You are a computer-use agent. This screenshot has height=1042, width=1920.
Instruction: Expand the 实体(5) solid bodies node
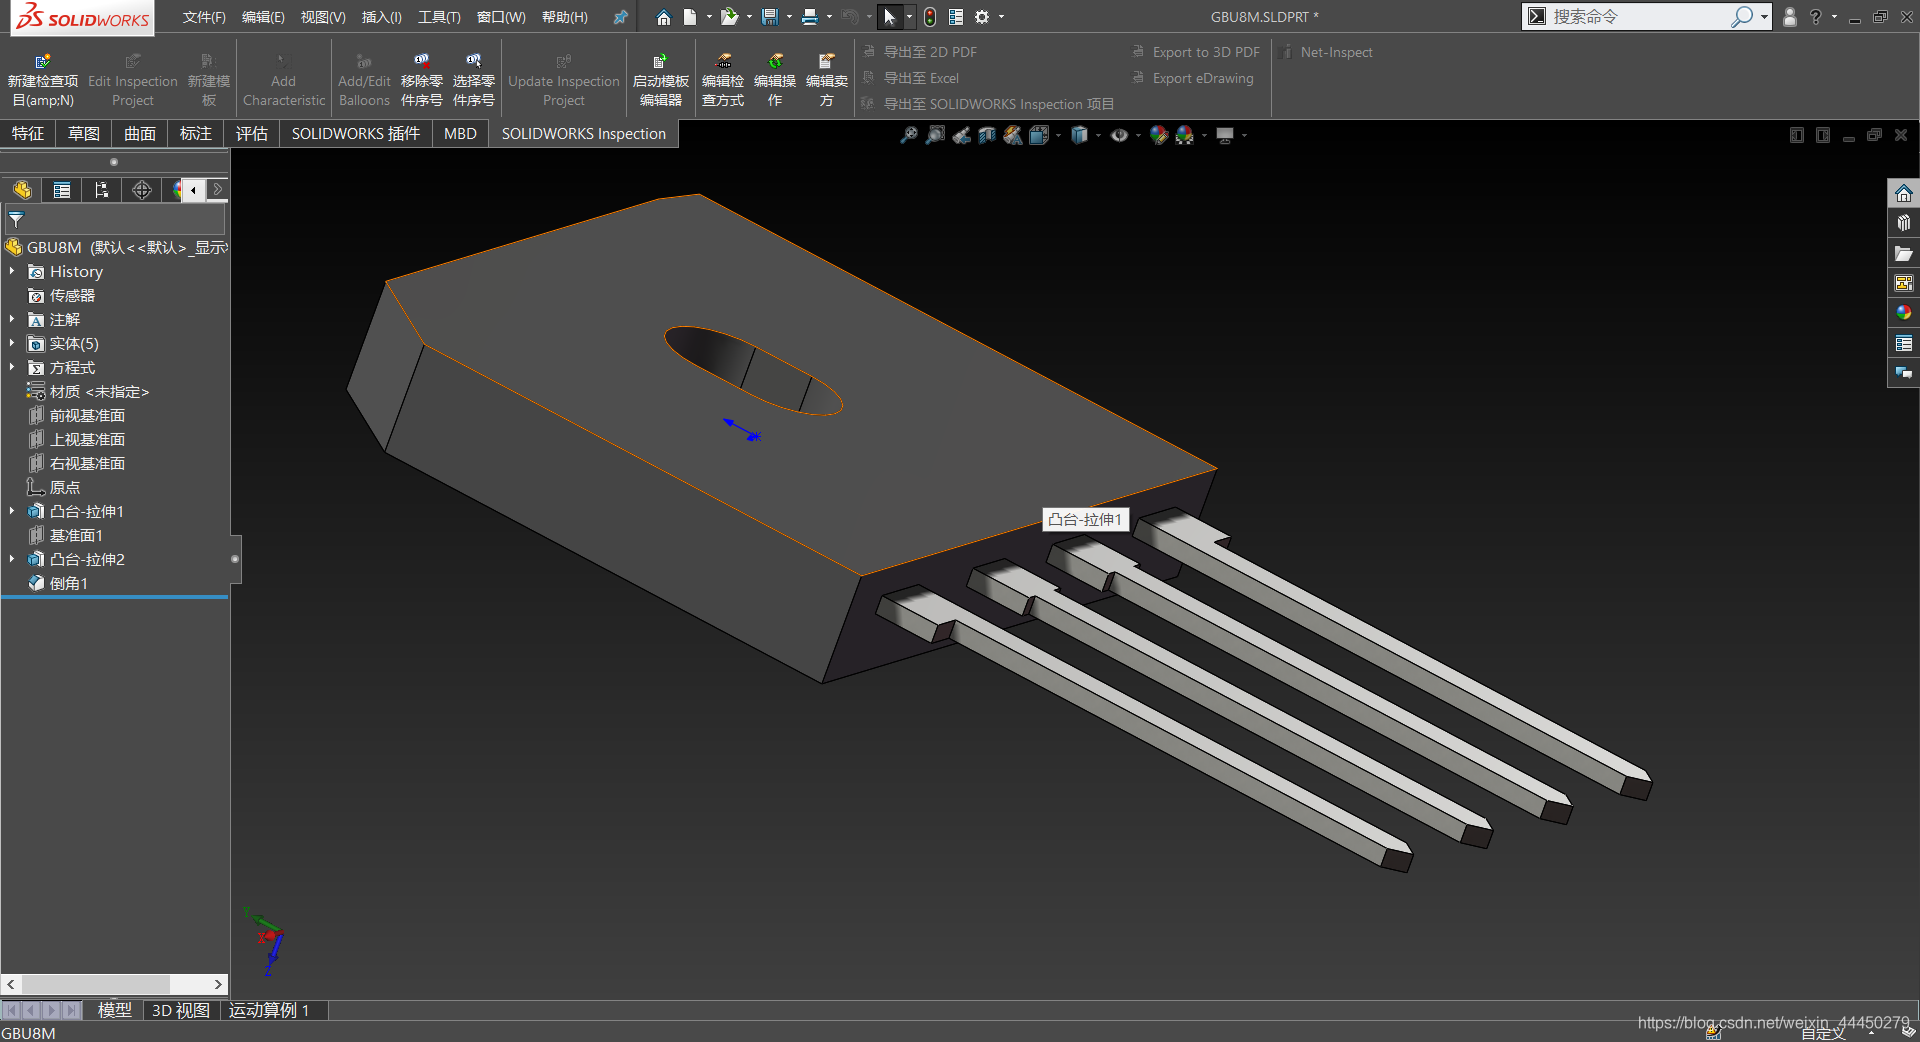12,343
